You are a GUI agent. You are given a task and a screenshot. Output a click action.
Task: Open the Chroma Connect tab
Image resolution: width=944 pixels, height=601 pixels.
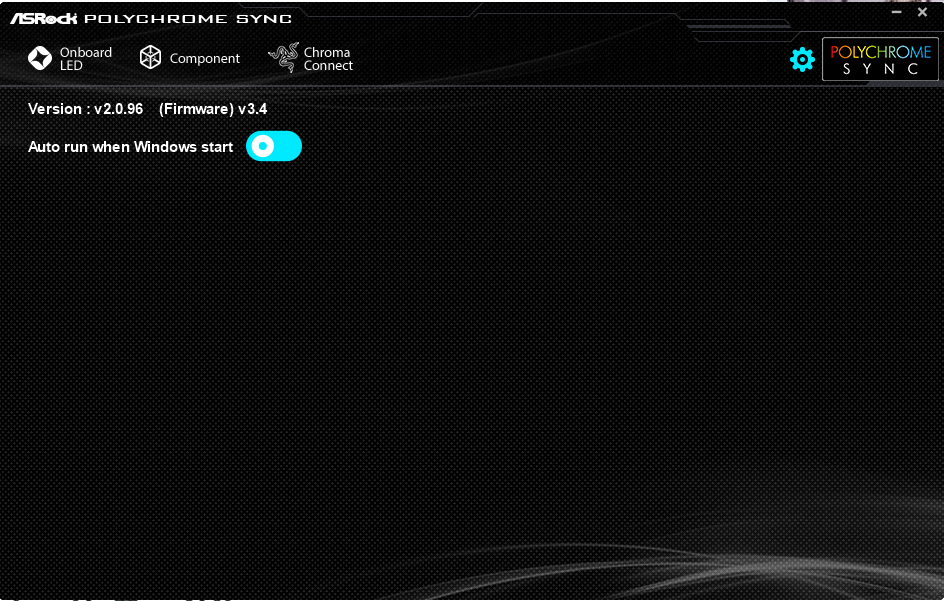coord(311,58)
